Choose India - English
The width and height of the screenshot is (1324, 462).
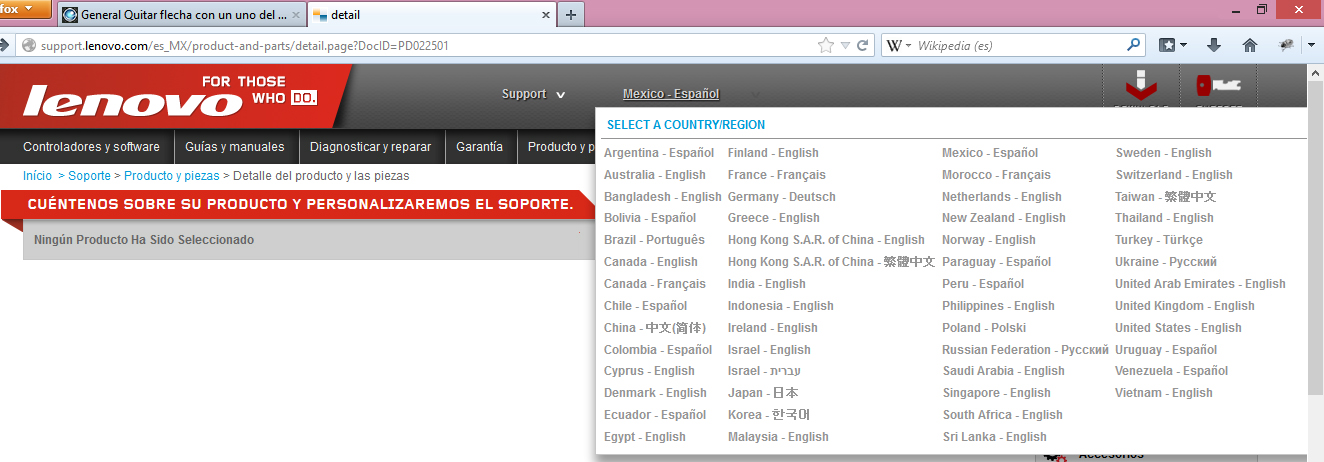pyautogui.click(x=767, y=284)
